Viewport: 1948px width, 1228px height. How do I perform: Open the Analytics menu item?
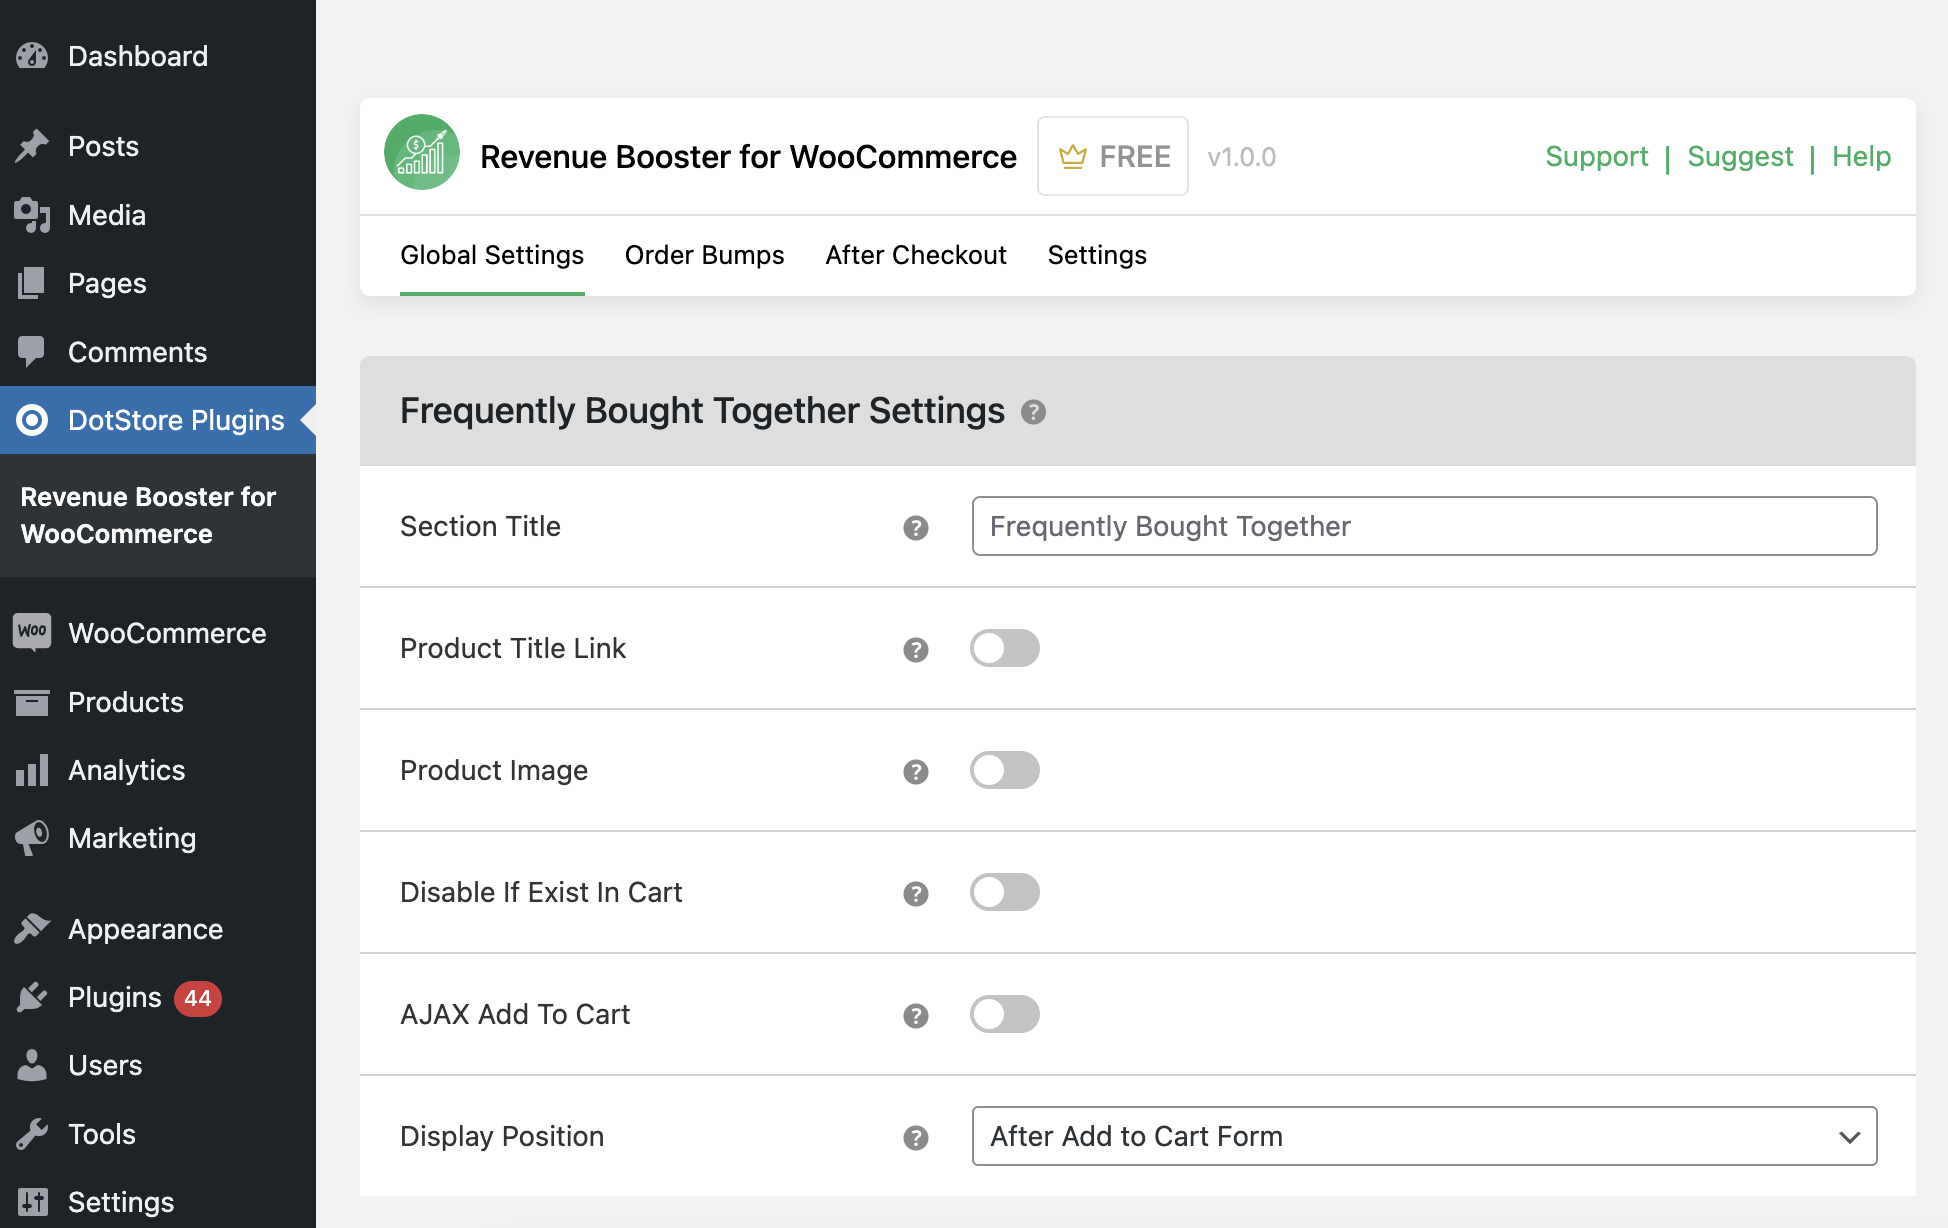pyautogui.click(x=158, y=770)
